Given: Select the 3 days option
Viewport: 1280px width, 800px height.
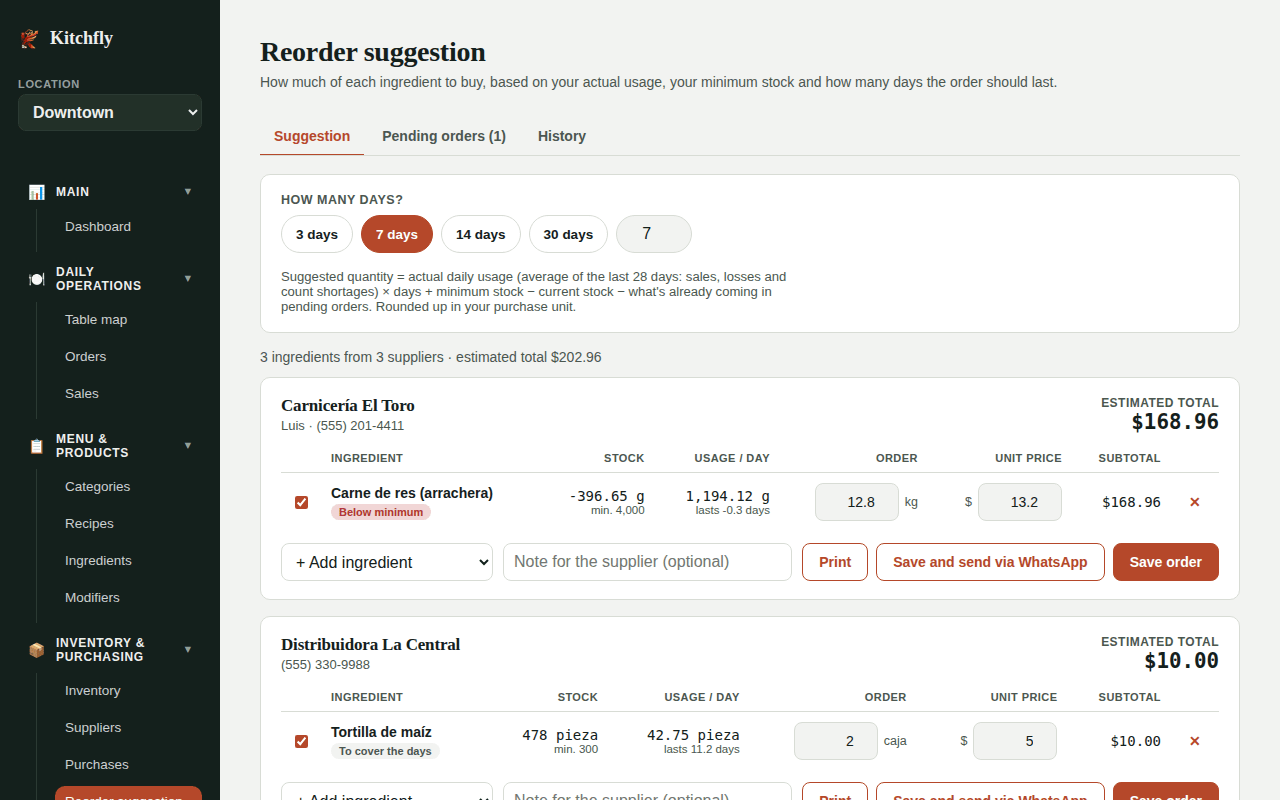Looking at the screenshot, I should point(317,234).
